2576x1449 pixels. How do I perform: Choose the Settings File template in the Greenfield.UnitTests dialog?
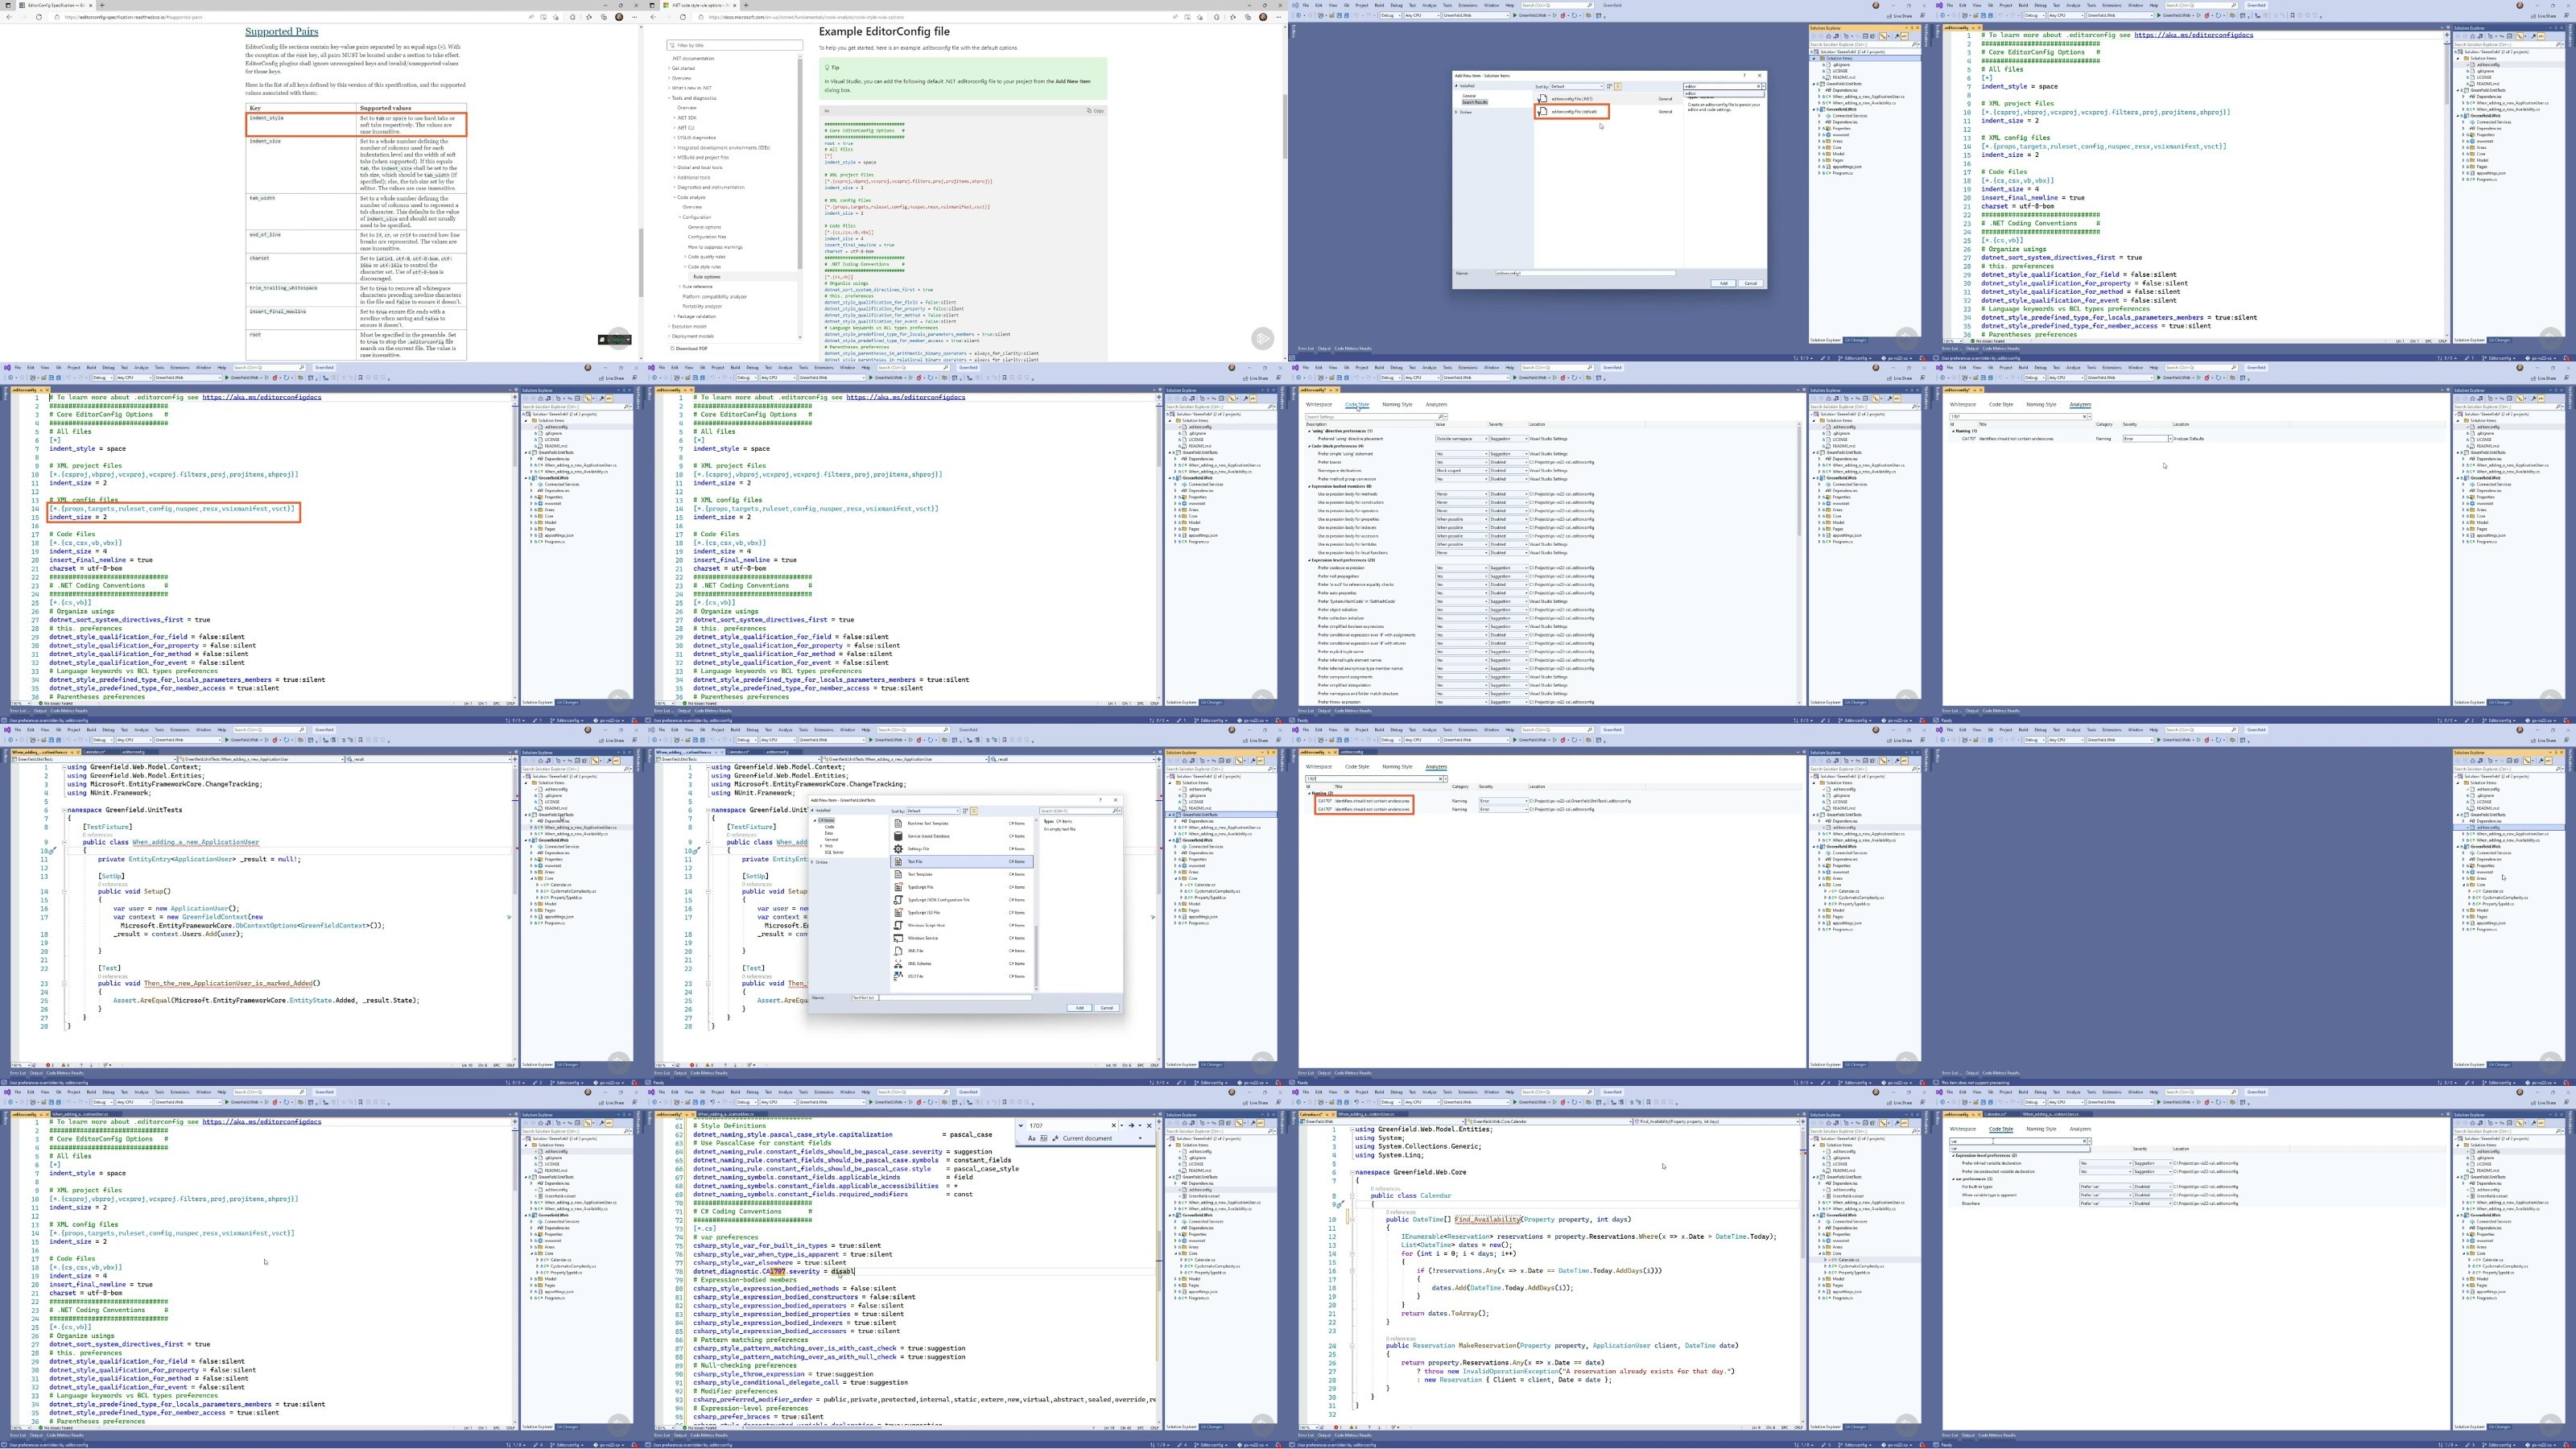(x=963, y=849)
